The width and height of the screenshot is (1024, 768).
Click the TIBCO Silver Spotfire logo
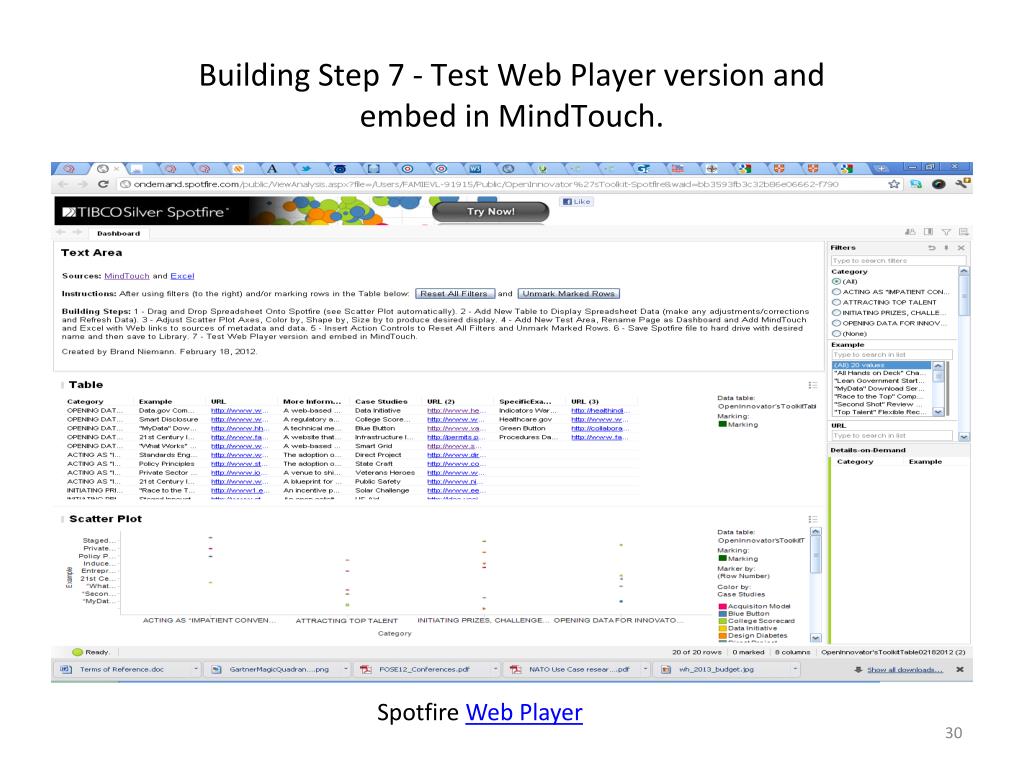click(145, 212)
